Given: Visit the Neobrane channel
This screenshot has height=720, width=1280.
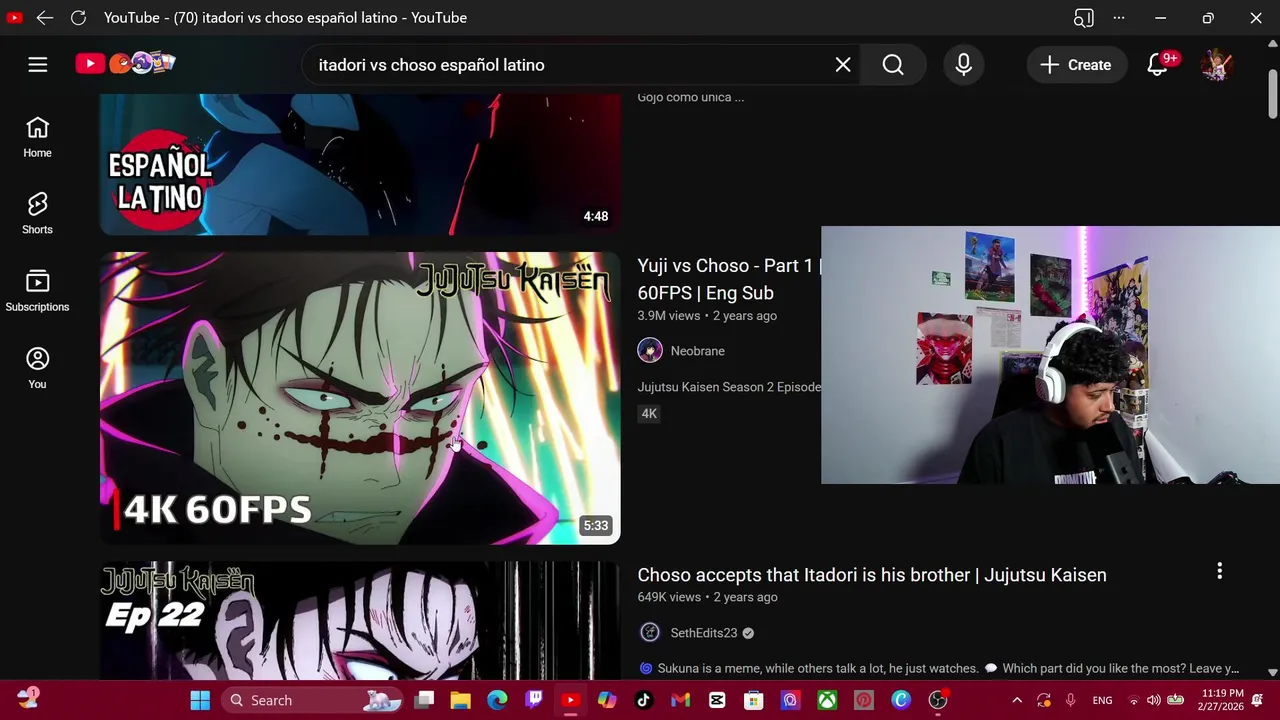Looking at the screenshot, I should (x=697, y=351).
